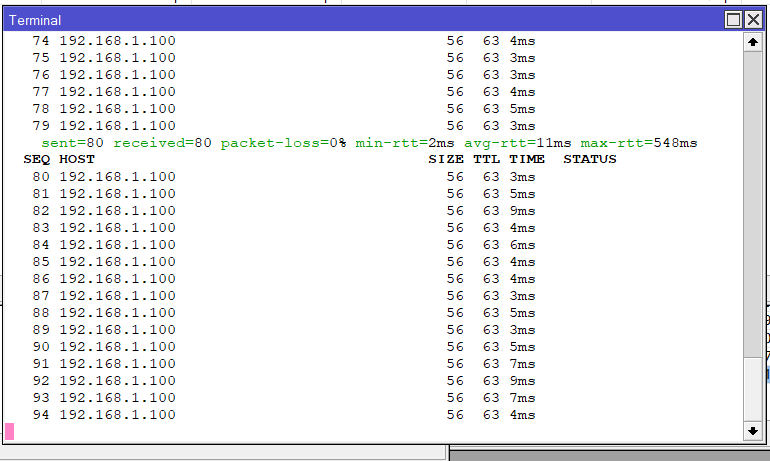Click the 5ms time in seq 81 row

522,194
